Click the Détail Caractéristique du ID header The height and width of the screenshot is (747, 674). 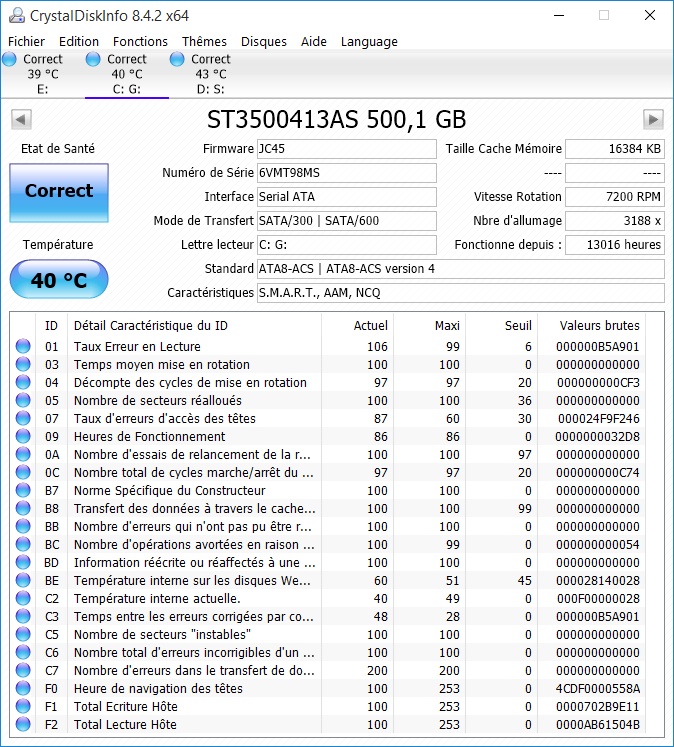tap(194, 325)
